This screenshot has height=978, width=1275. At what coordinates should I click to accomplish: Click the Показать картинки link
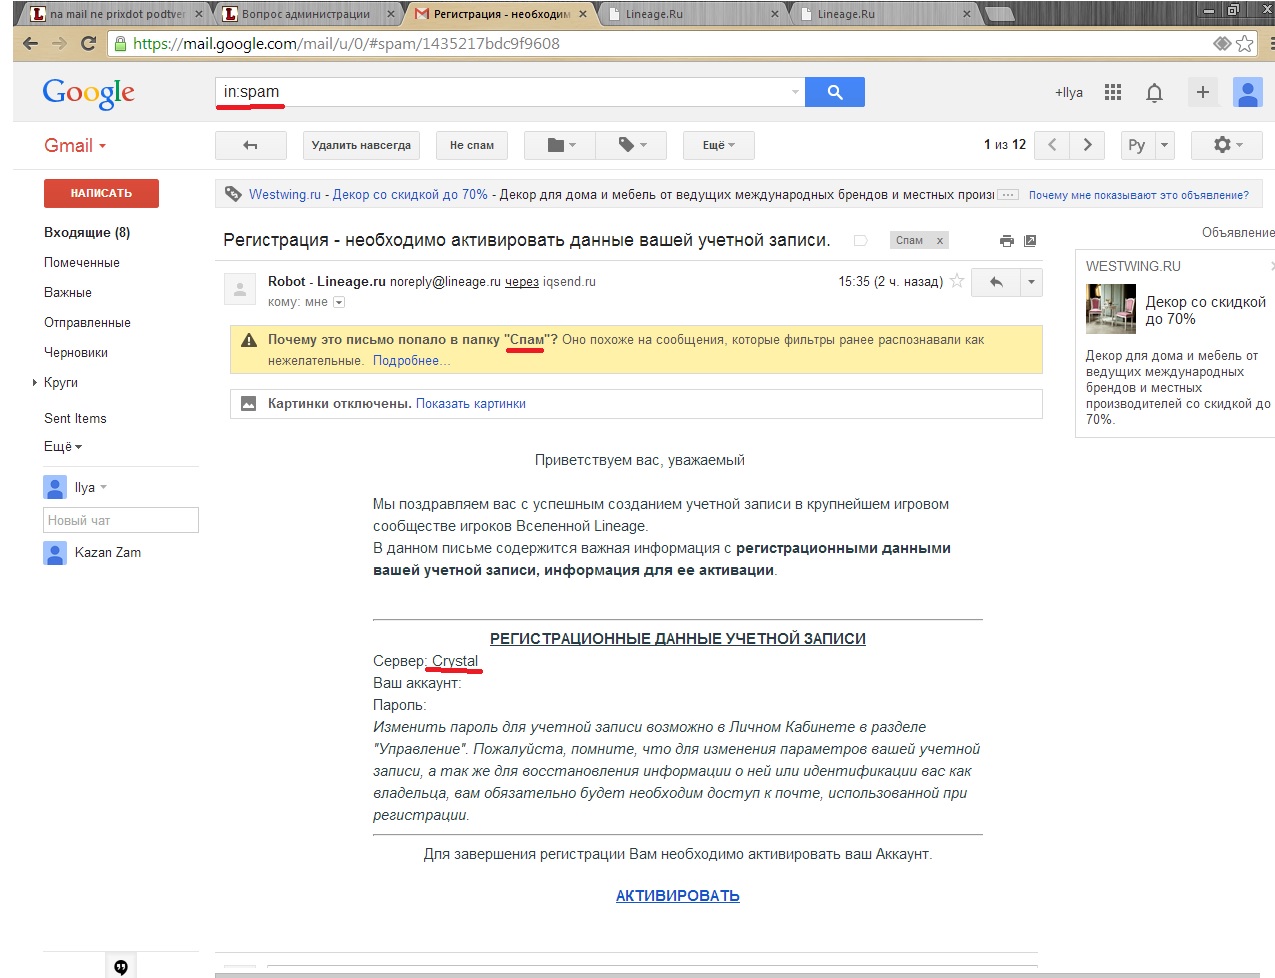pos(471,404)
